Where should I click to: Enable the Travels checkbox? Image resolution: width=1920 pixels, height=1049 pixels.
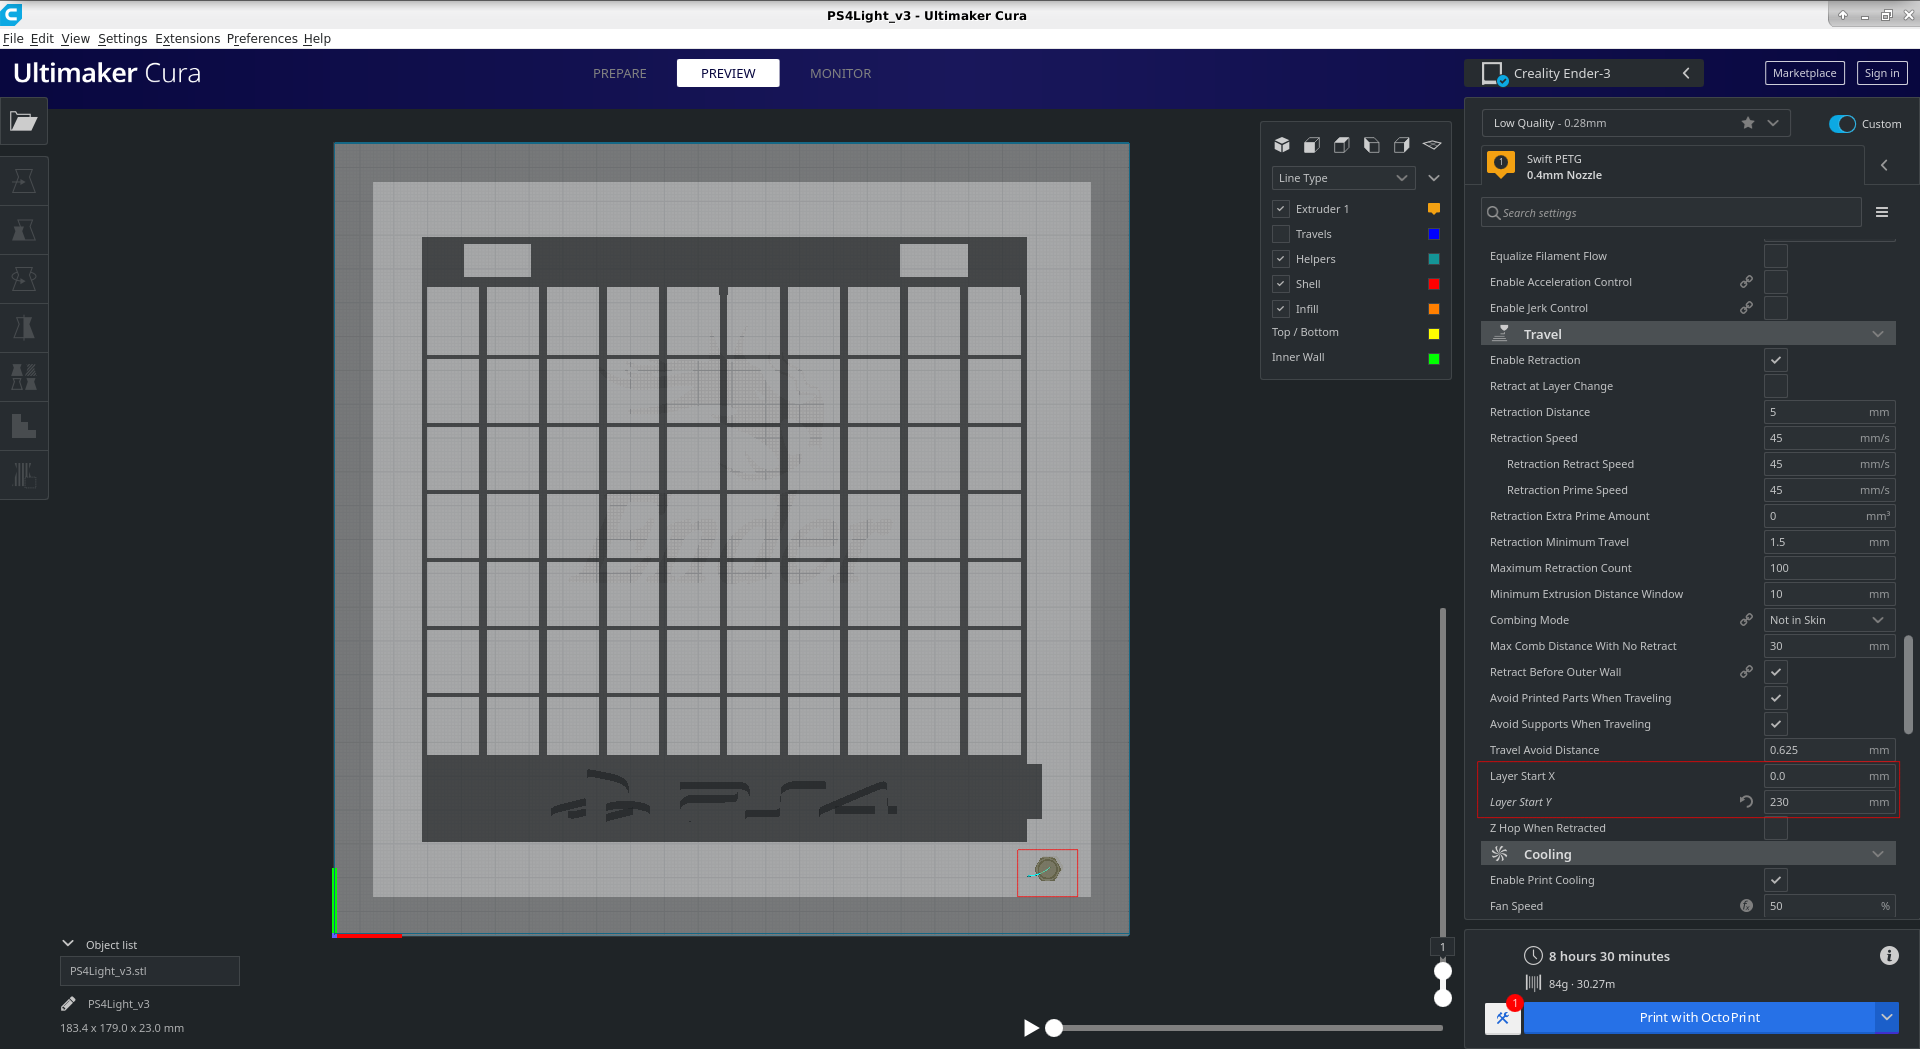point(1281,234)
